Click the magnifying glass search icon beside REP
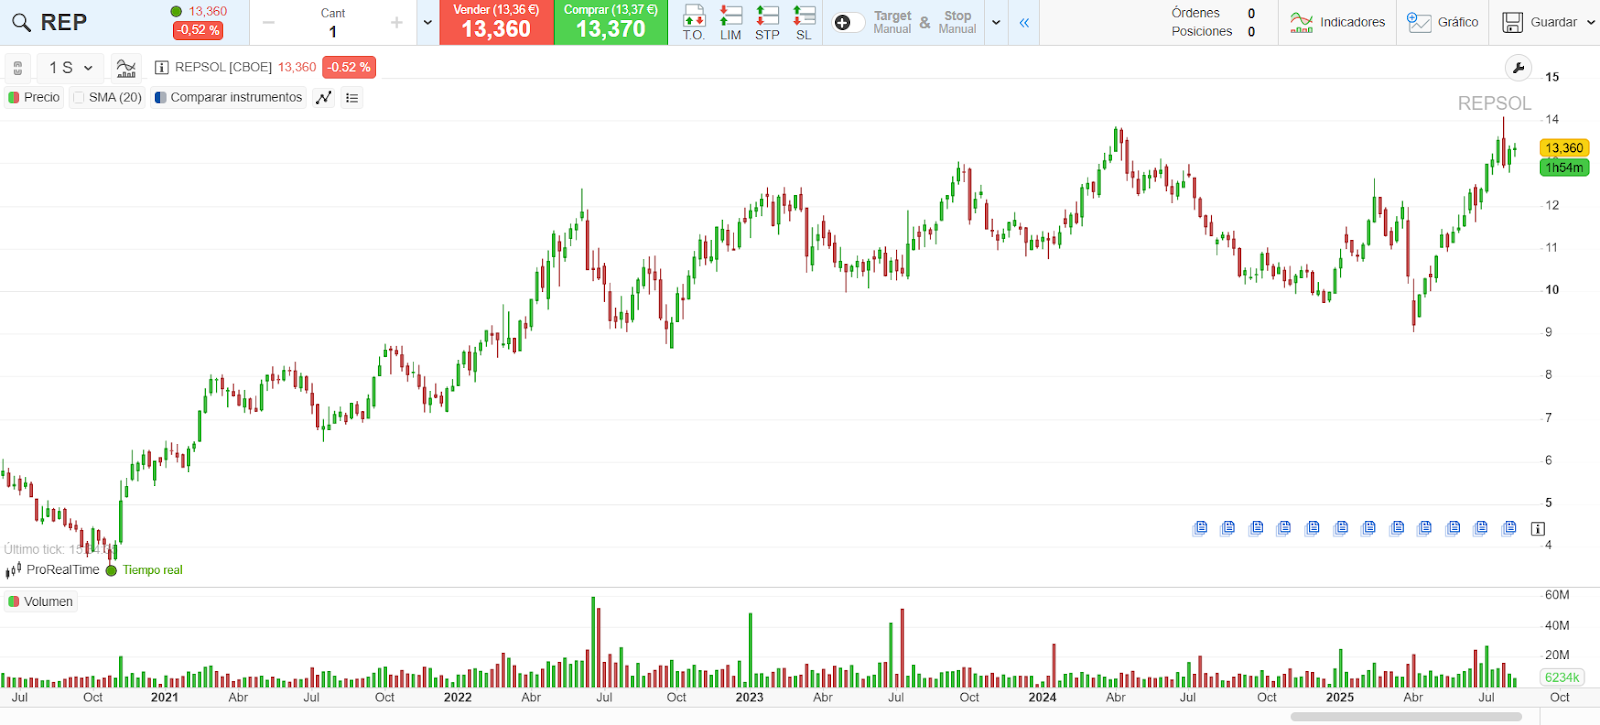Screen dimensions: 1600x725 (x=21, y=22)
